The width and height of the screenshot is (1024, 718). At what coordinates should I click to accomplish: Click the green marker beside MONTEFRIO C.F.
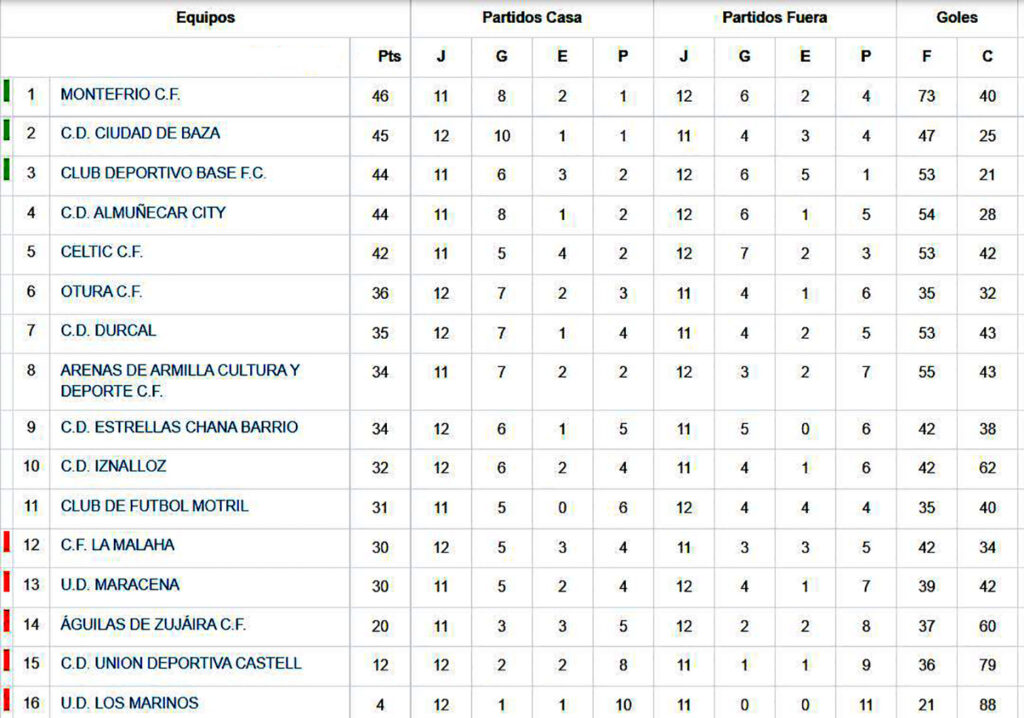click(x=7, y=91)
